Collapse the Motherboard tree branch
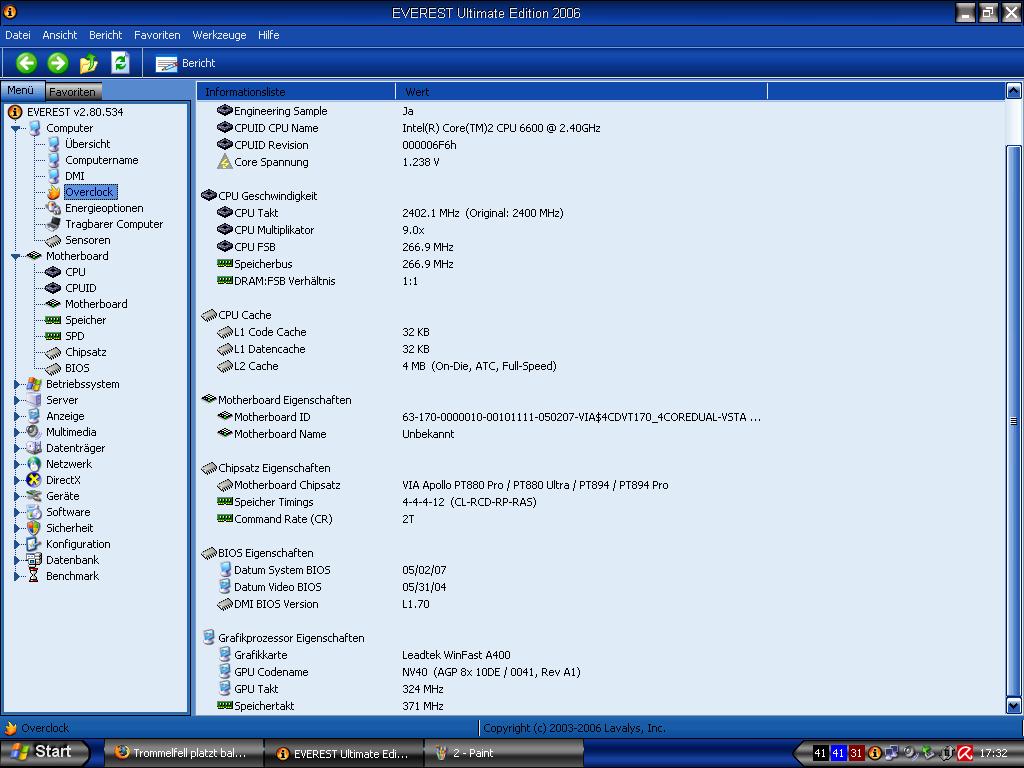The image size is (1024, 768). coord(16,257)
